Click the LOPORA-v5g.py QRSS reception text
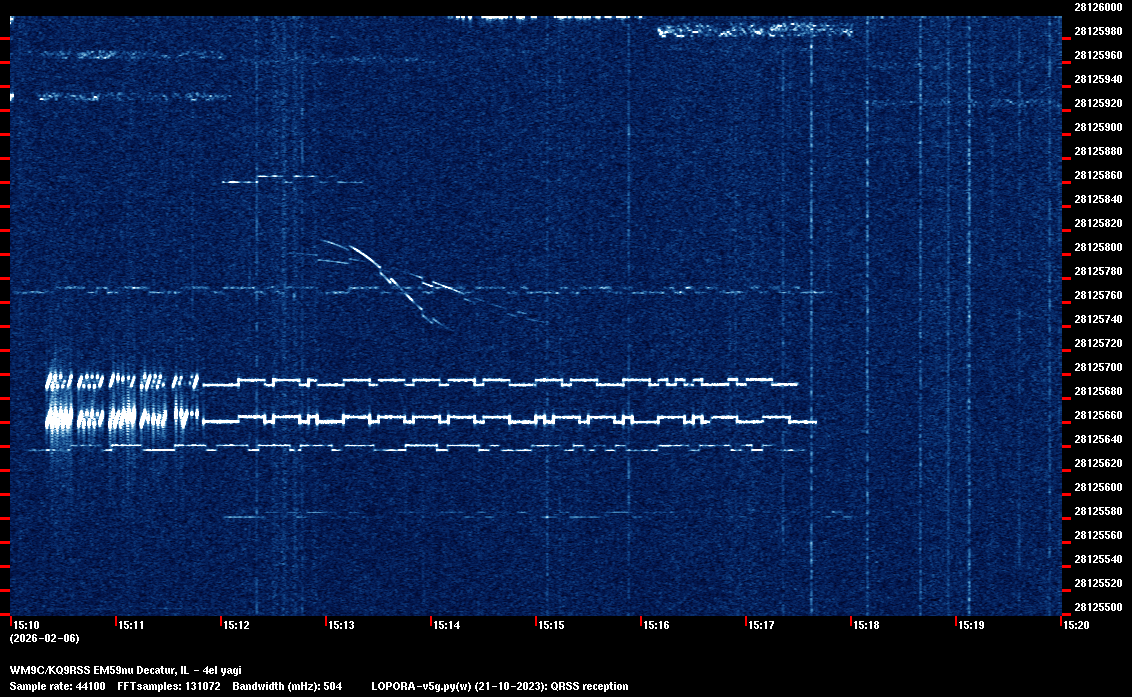This screenshot has width=1132, height=697. pos(499,686)
